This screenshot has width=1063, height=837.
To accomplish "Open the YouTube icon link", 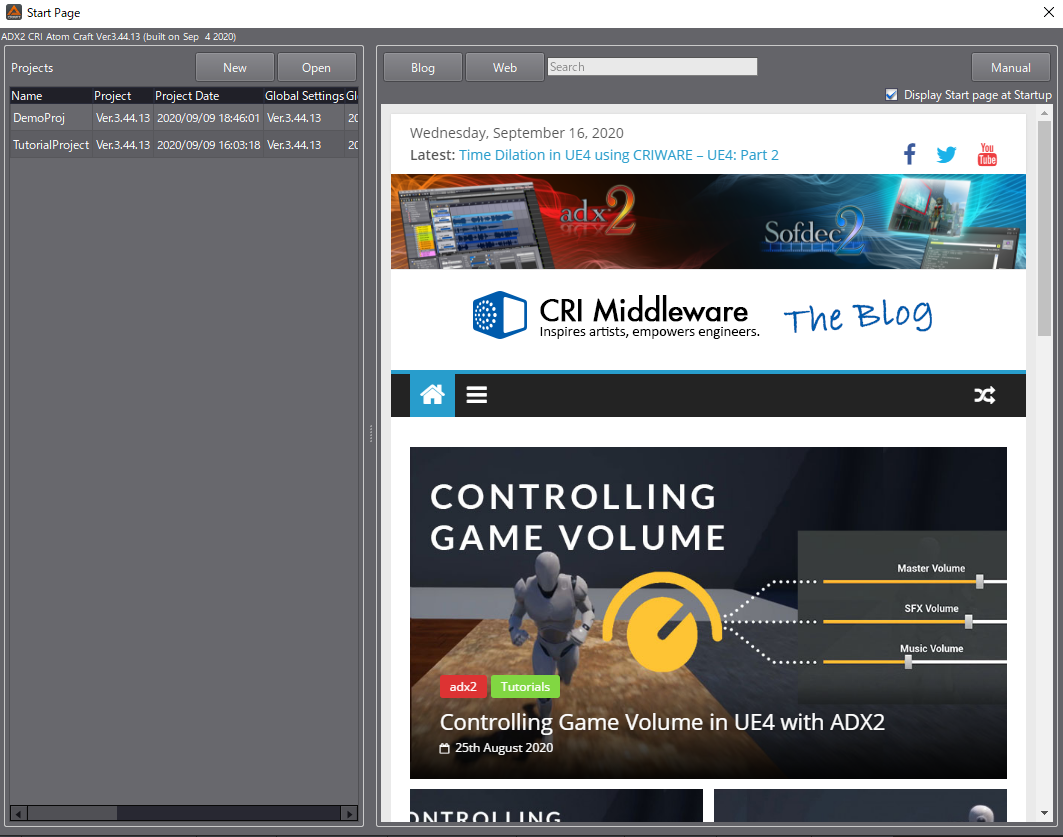I will point(987,154).
